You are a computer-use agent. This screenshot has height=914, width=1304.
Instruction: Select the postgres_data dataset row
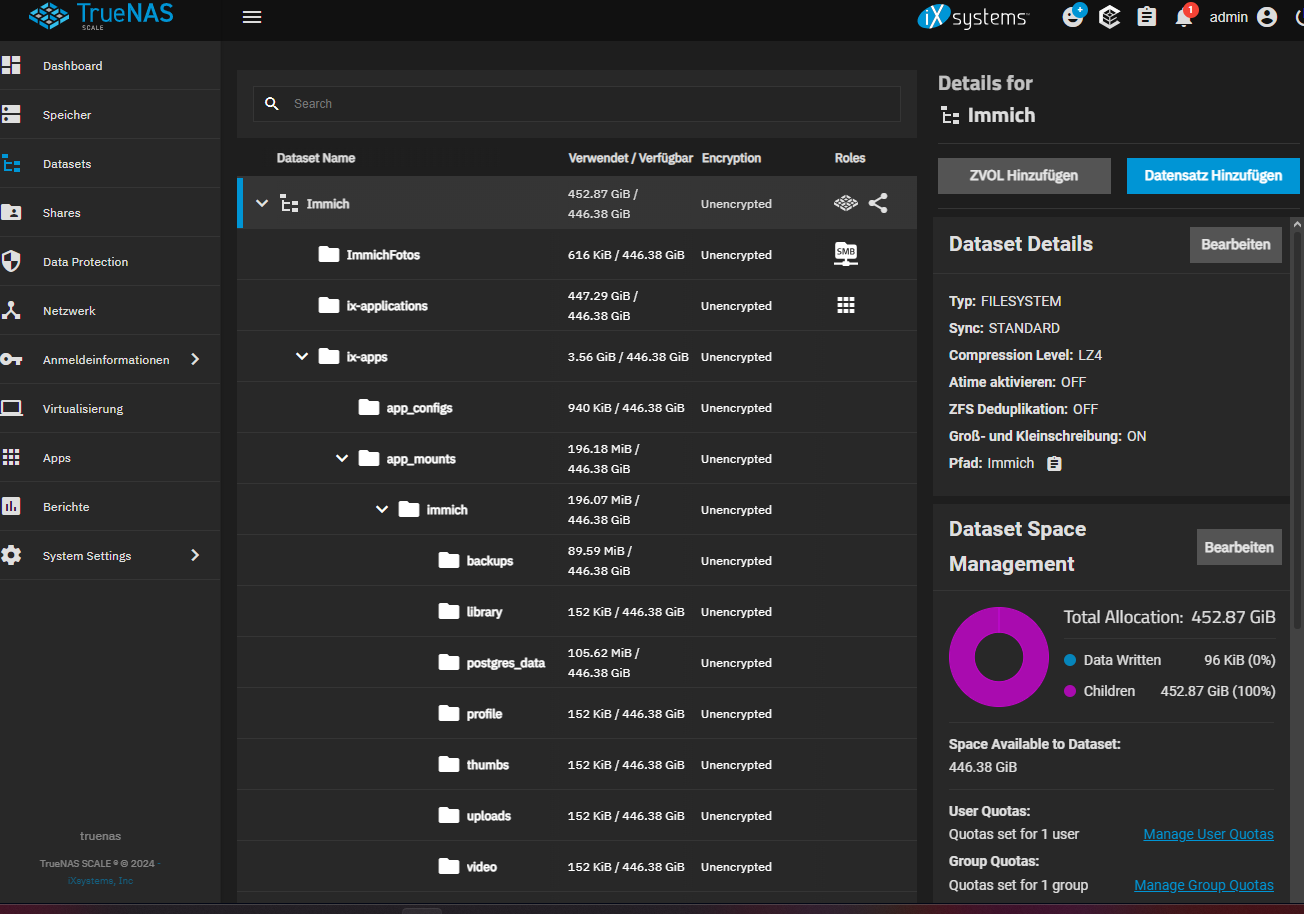tap(505, 663)
